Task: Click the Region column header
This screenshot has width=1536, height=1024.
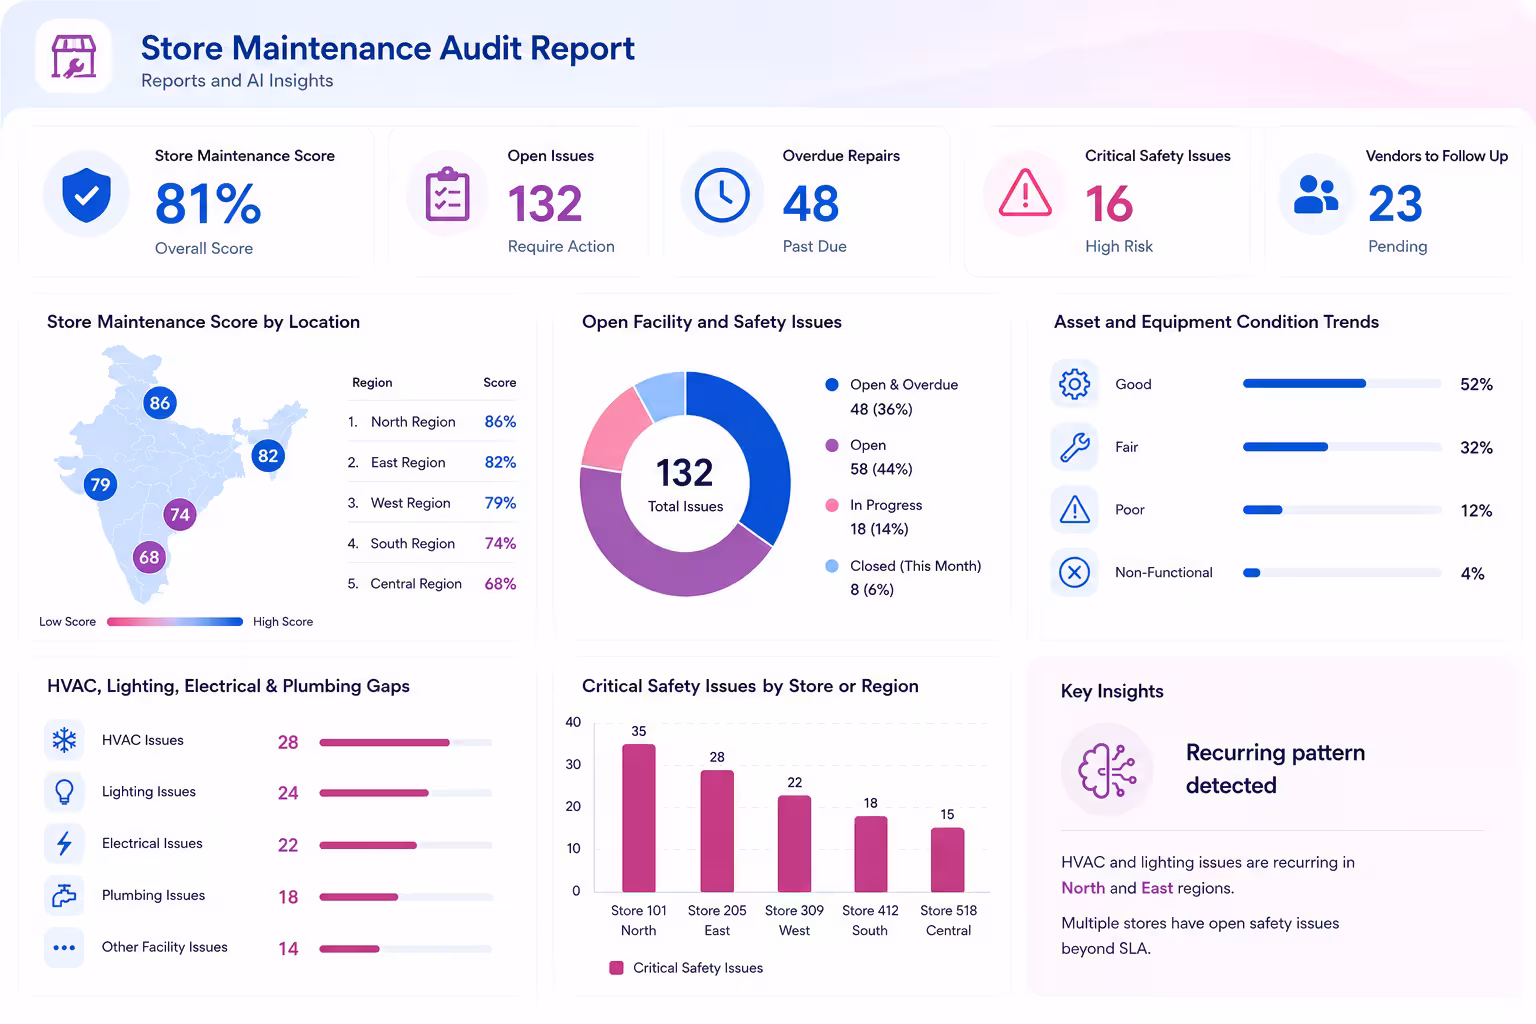Action: (x=372, y=383)
